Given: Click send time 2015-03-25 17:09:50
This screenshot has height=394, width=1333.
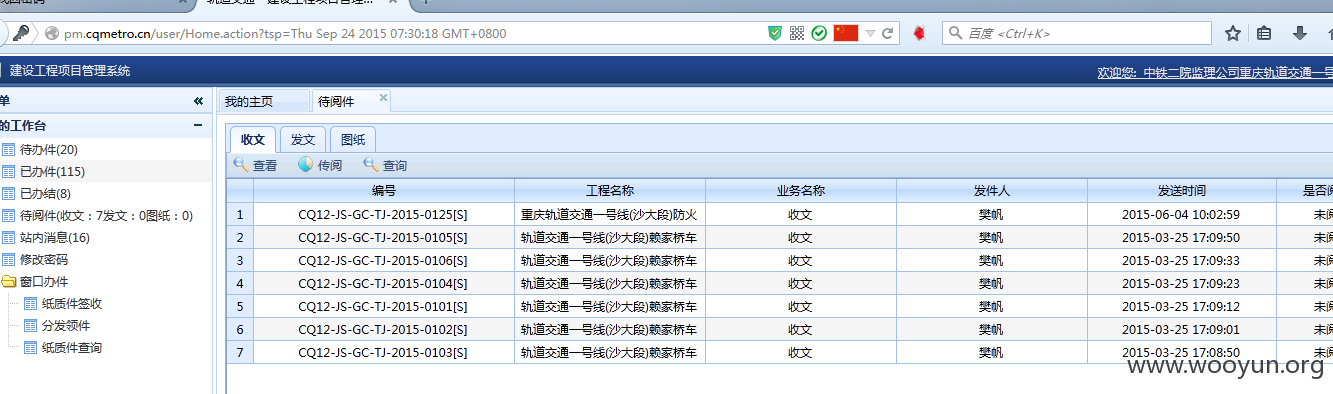Looking at the screenshot, I should [x=1181, y=237].
